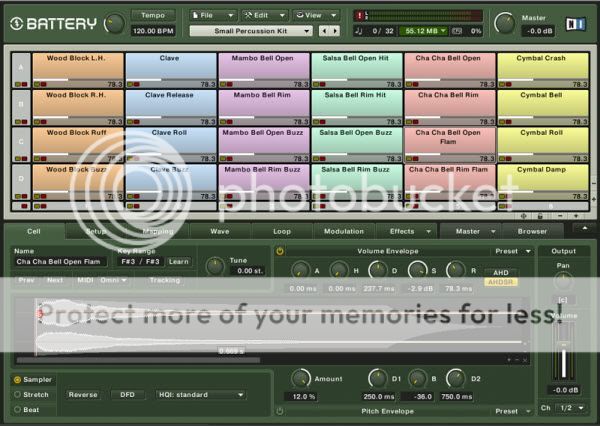Go to next kit with right arrow
The image size is (600, 426).
tap(335, 31)
